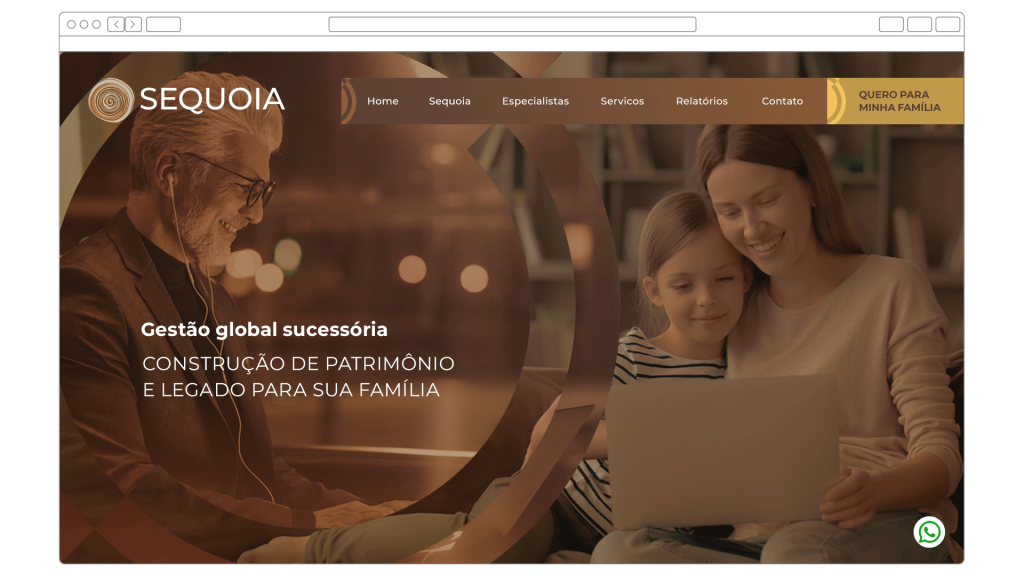
Task: Click the browser back arrow
Action: tap(116, 25)
